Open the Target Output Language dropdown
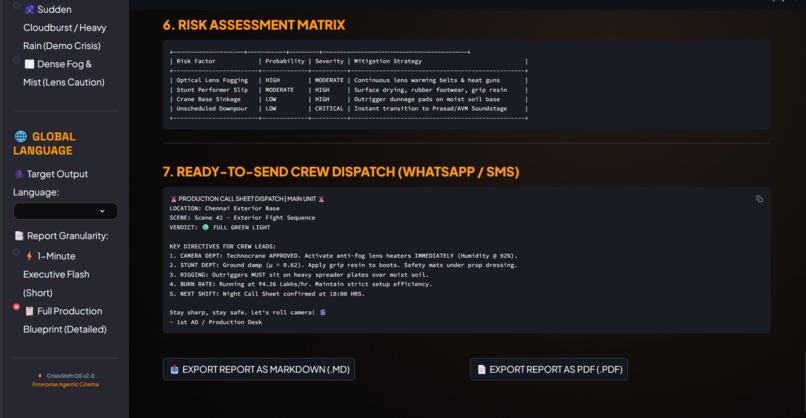Viewport: 806px width, 418px height. point(65,211)
